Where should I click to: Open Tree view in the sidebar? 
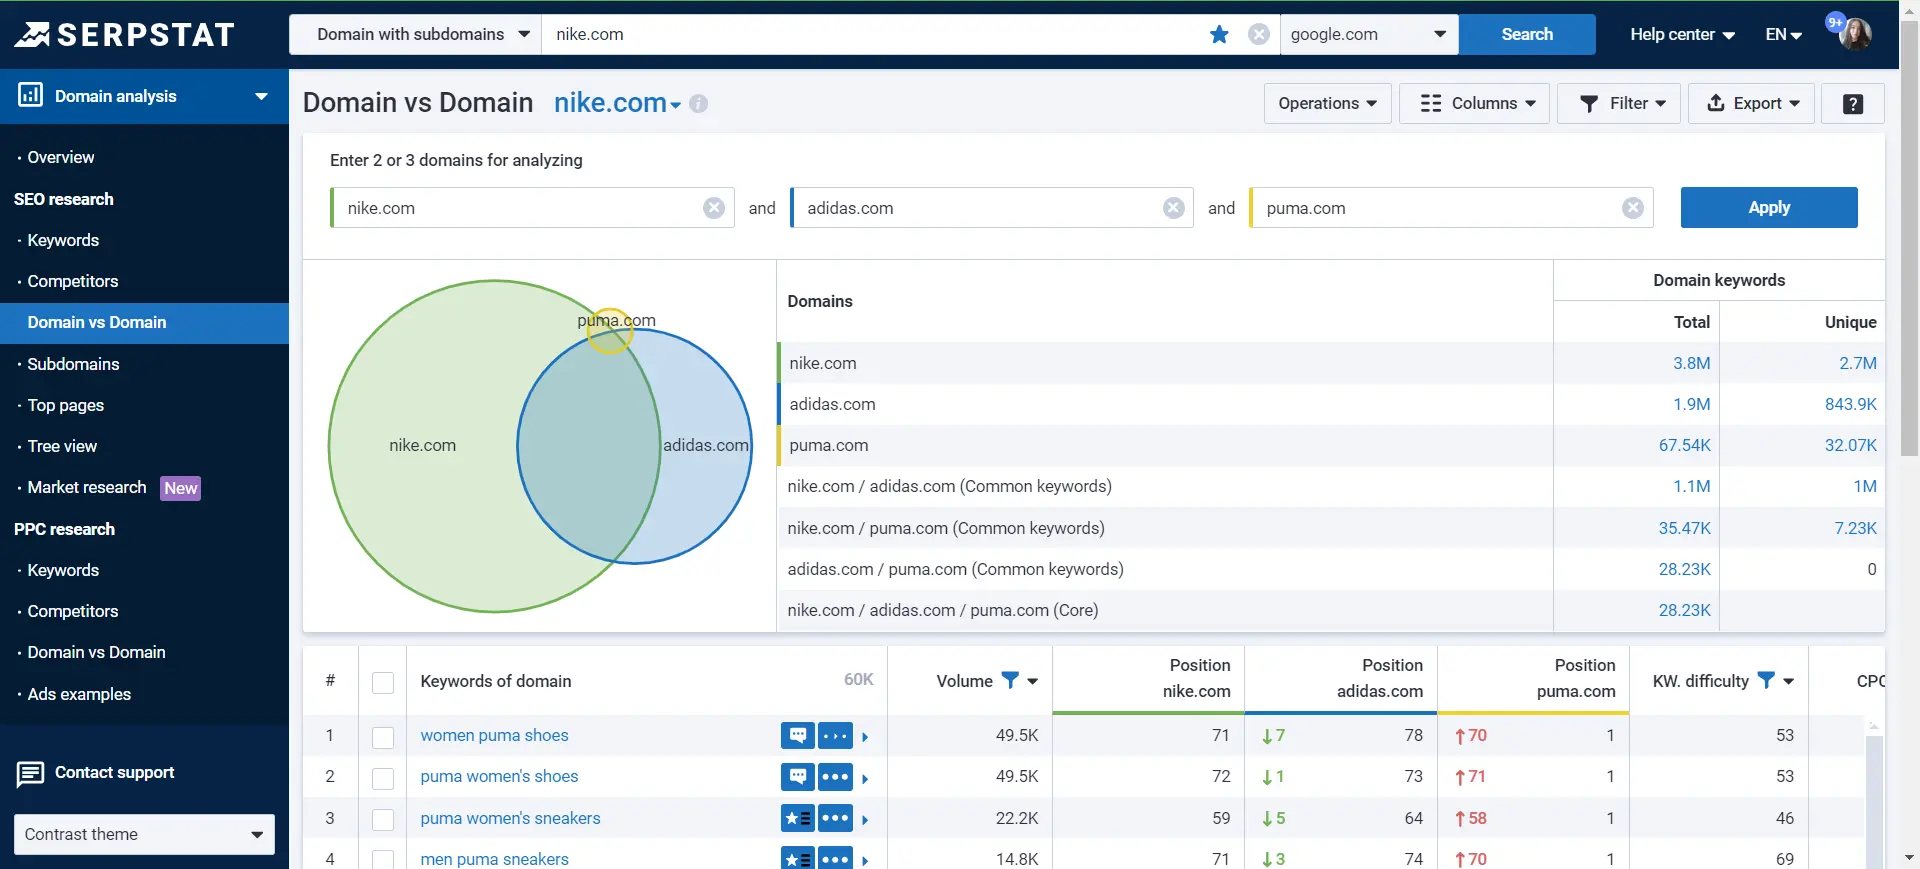62,446
